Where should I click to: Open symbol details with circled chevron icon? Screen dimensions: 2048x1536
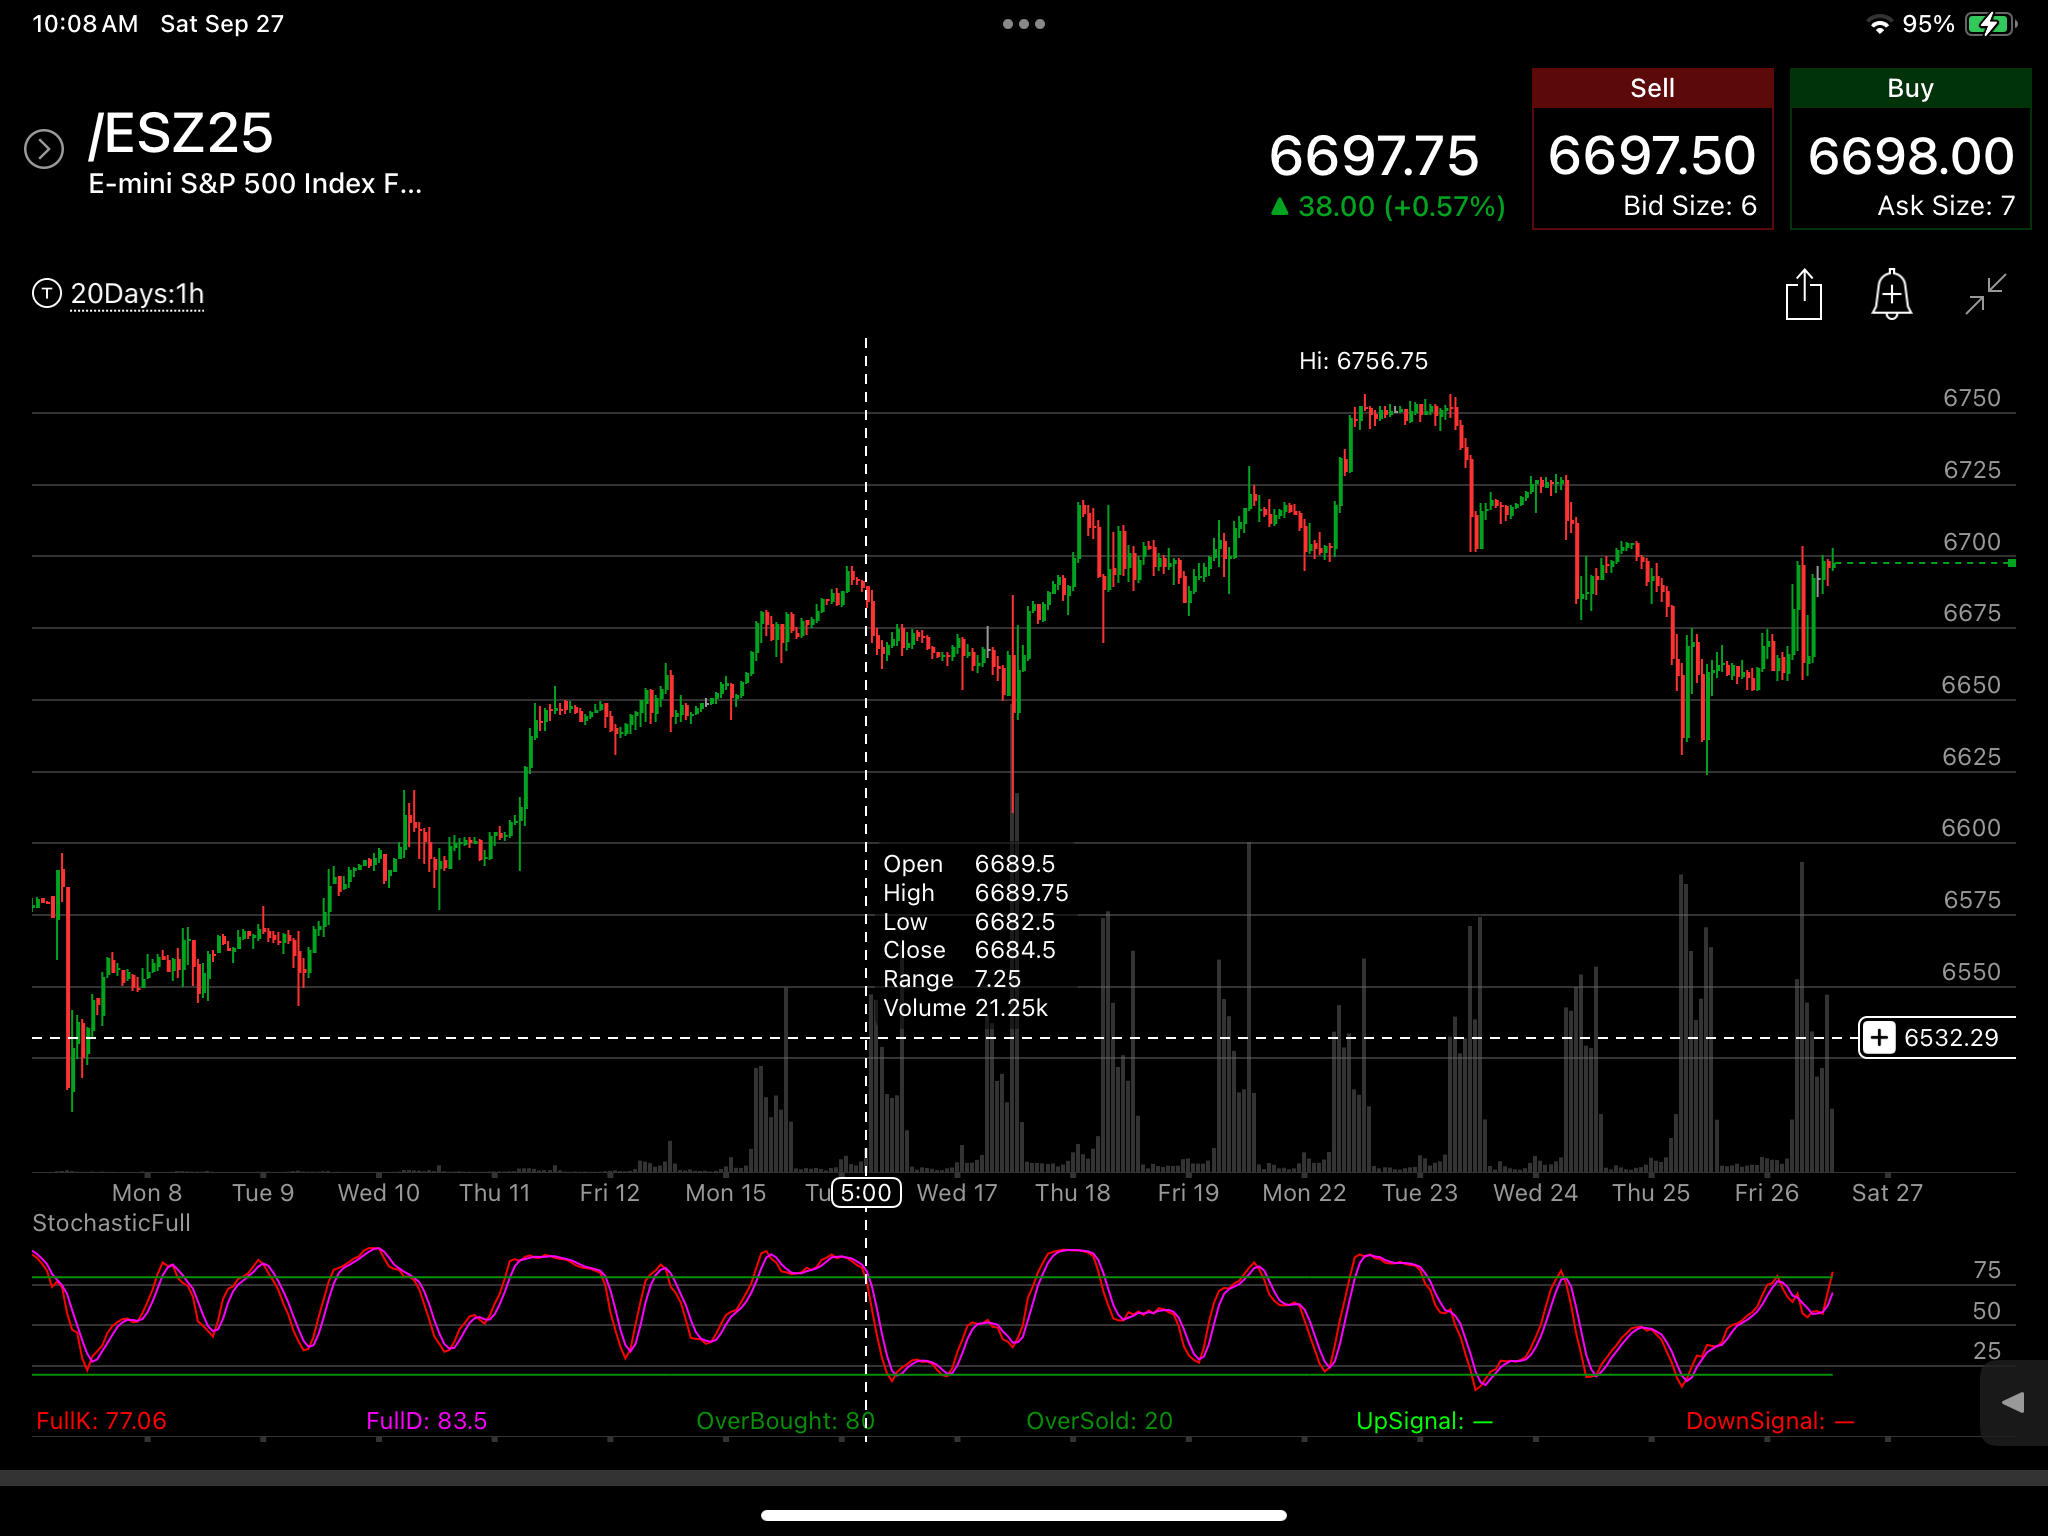(x=44, y=149)
